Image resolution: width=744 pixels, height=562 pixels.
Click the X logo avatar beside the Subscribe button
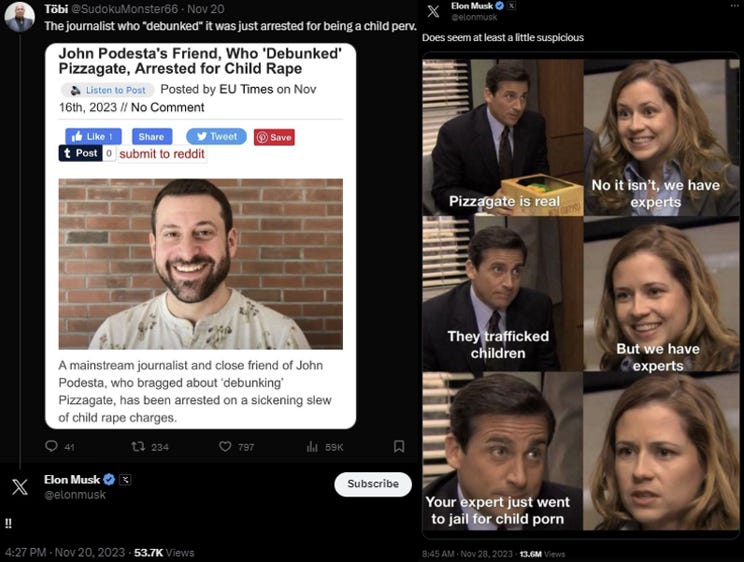tap(19, 487)
